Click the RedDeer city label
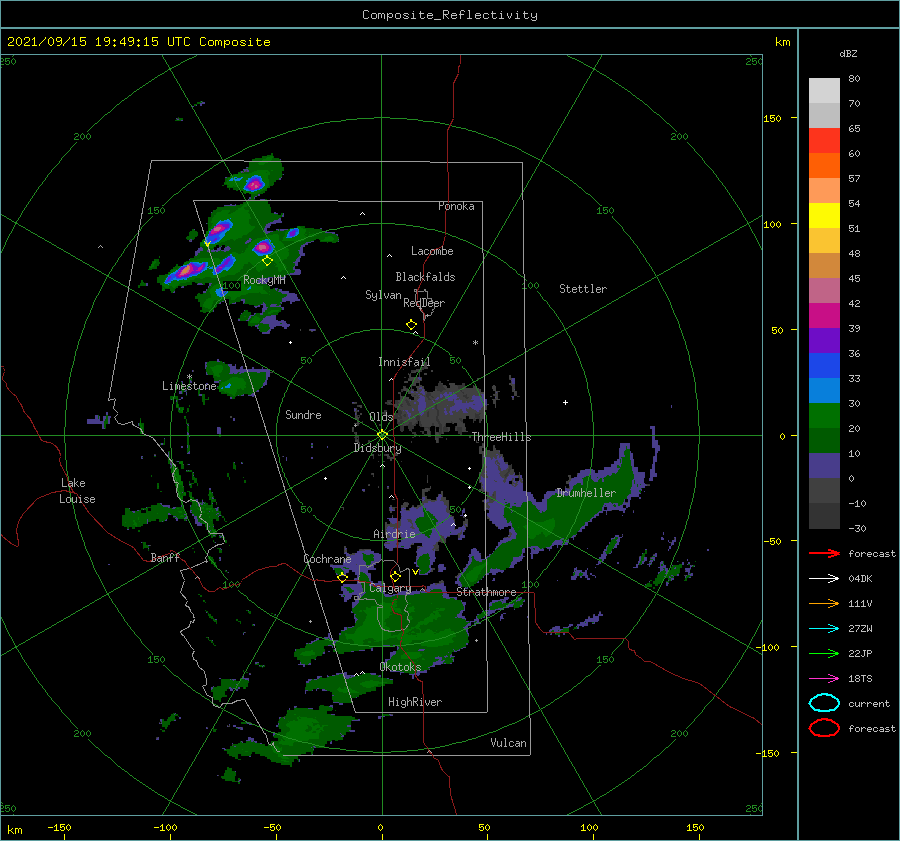Screen dimensions: 900x841 424,303
